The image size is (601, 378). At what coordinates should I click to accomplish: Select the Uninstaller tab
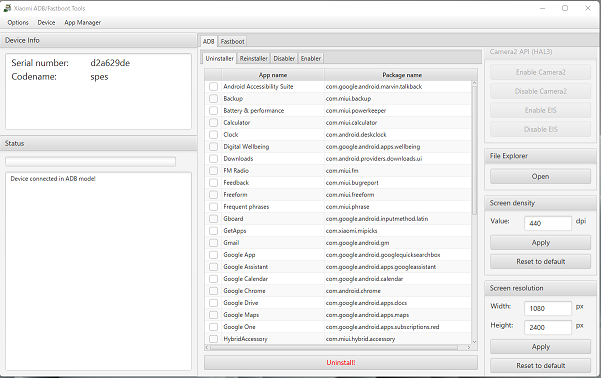[x=219, y=58]
